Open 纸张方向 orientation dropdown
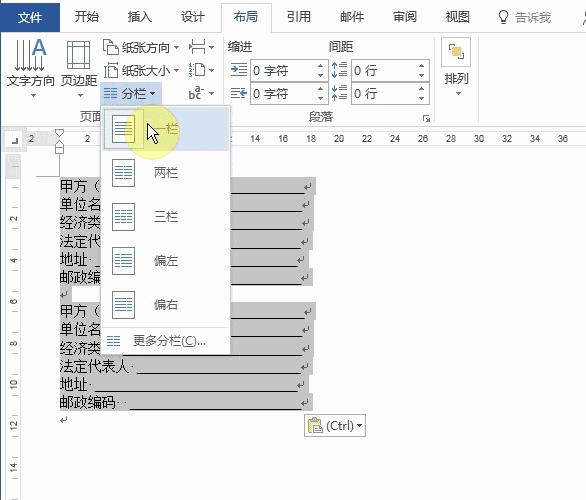This screenshot has height=500, width=586. click(x=141, y=47)
